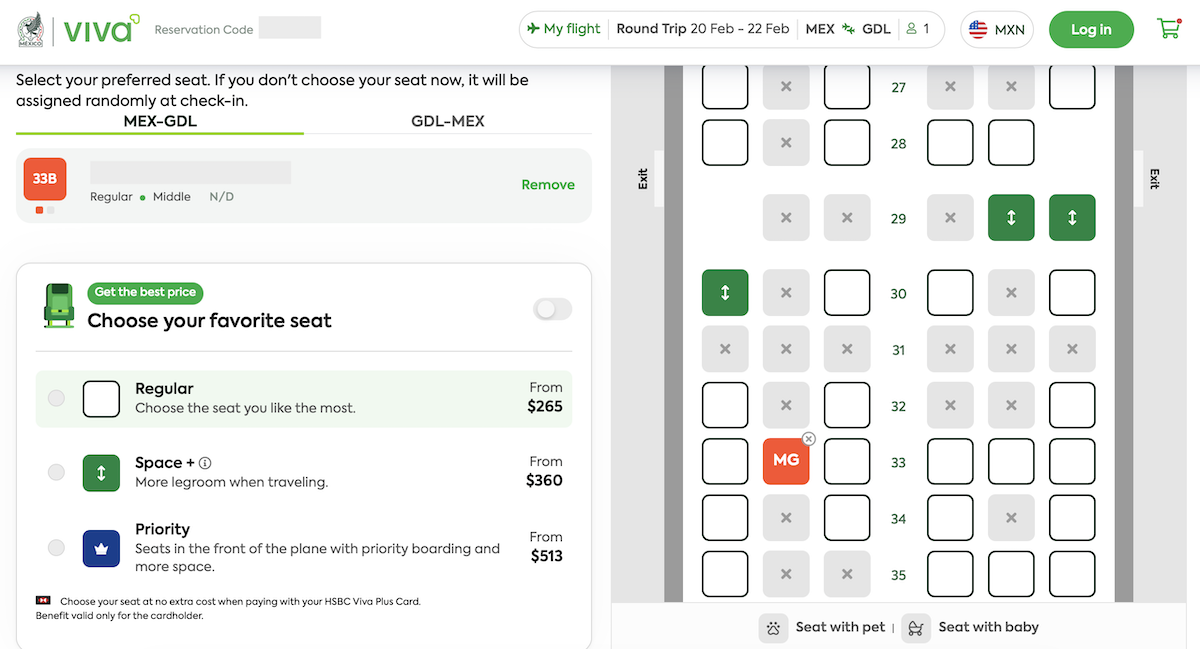Expand the My flight dropdown
The height and width of the screenshot is (649, 1200).
[563, 29]
